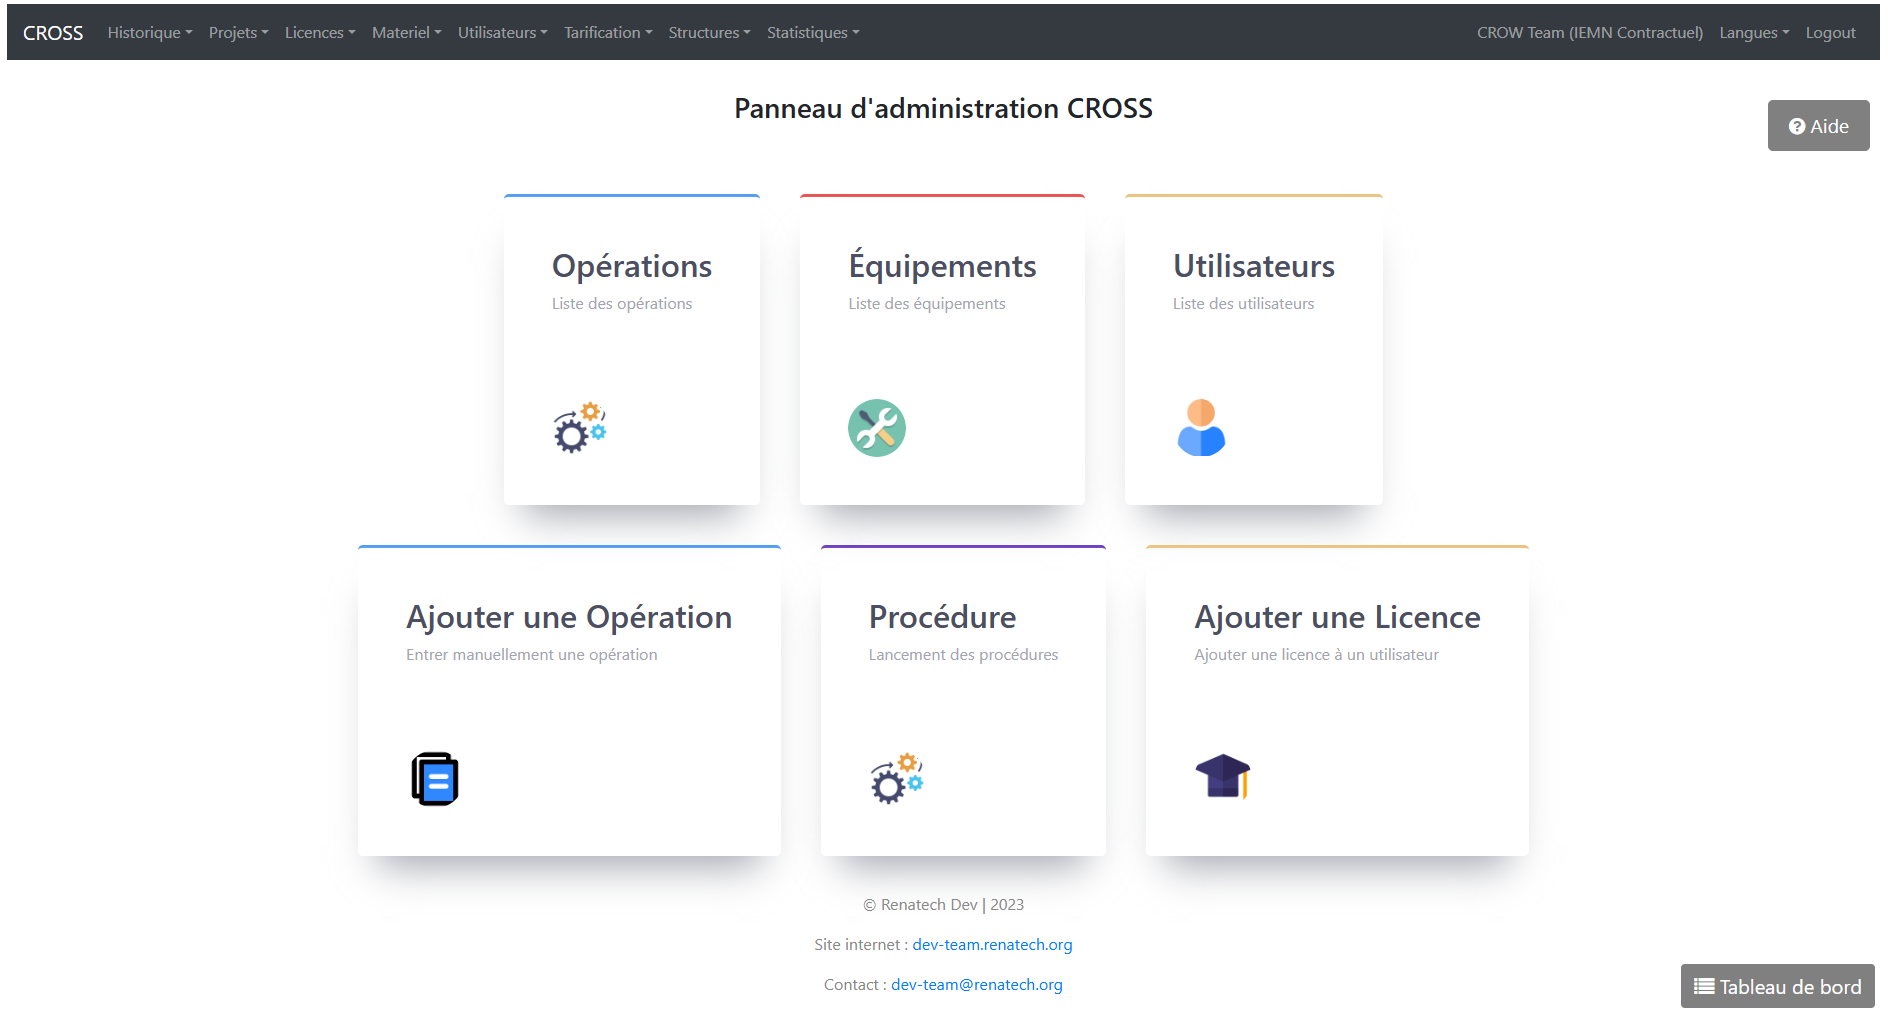This screenshot has width=1888, height=1026.
Task: Open the Tableau de bord button
Action: (1777, 987)
